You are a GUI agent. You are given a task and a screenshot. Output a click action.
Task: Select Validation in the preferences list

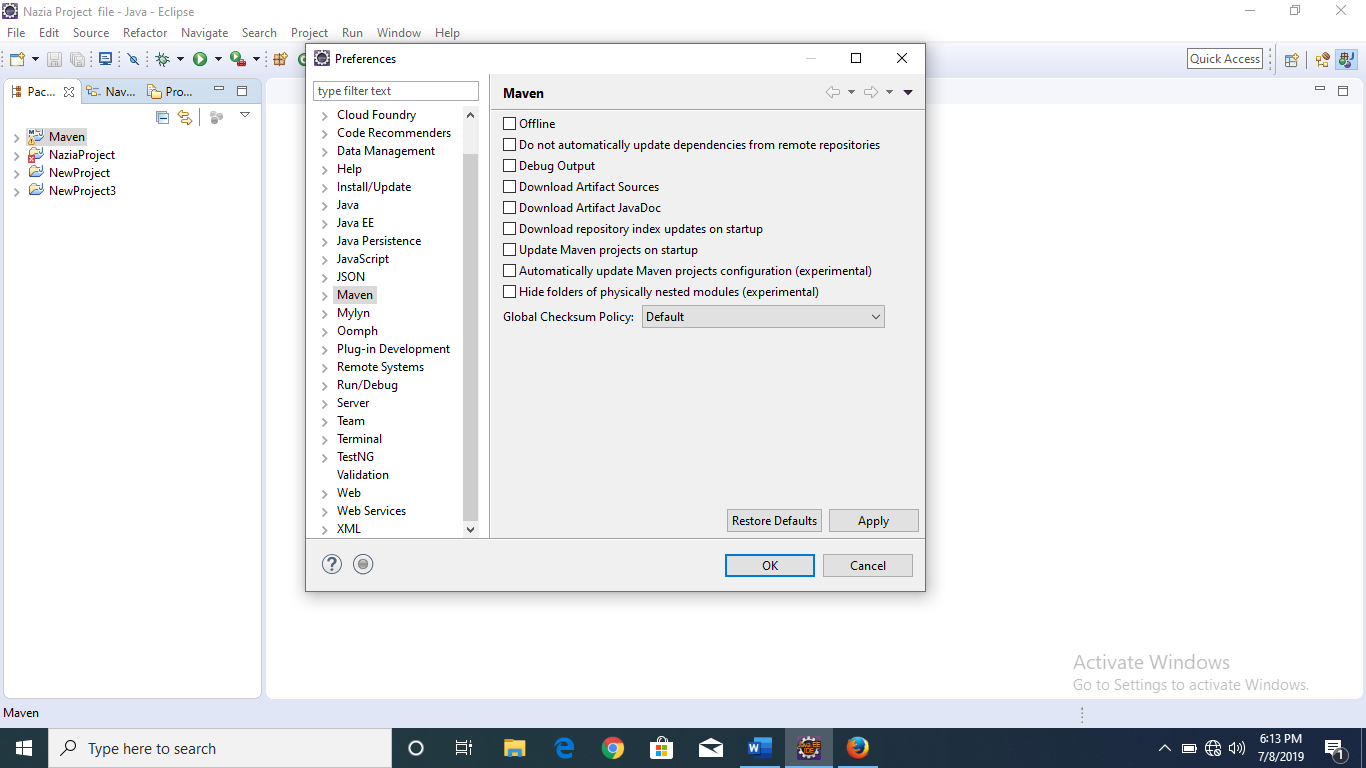point(363,475)
